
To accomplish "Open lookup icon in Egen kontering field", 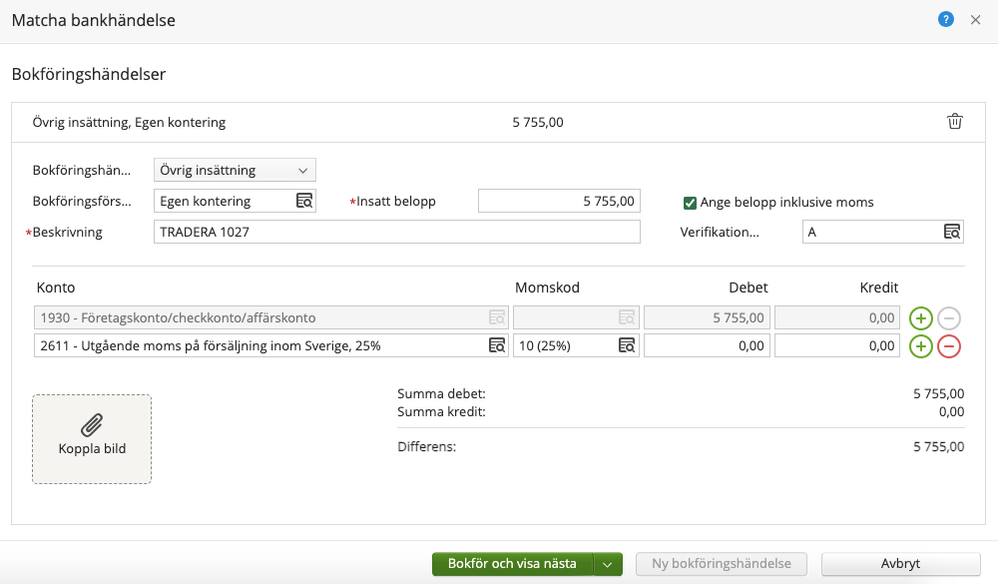I will (x=304, y=201).
